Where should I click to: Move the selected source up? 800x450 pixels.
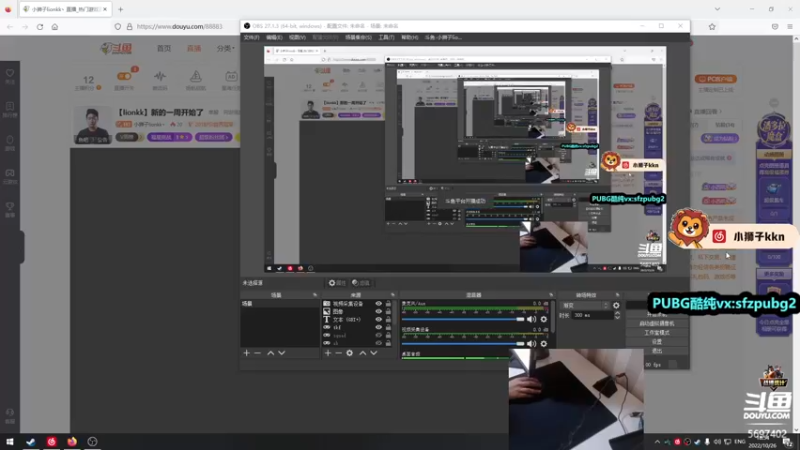coord(363,353)
